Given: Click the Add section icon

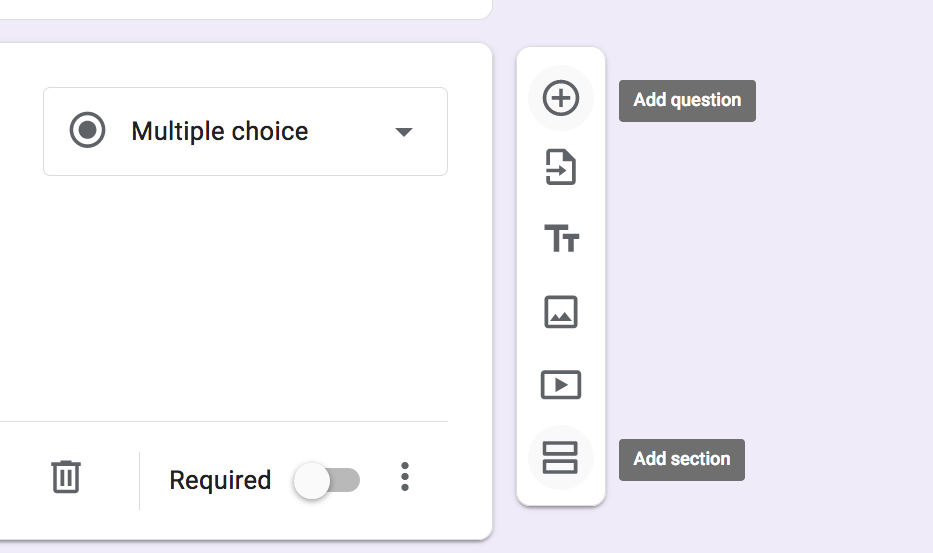Looking at the screenshot, I should point(561,458).
